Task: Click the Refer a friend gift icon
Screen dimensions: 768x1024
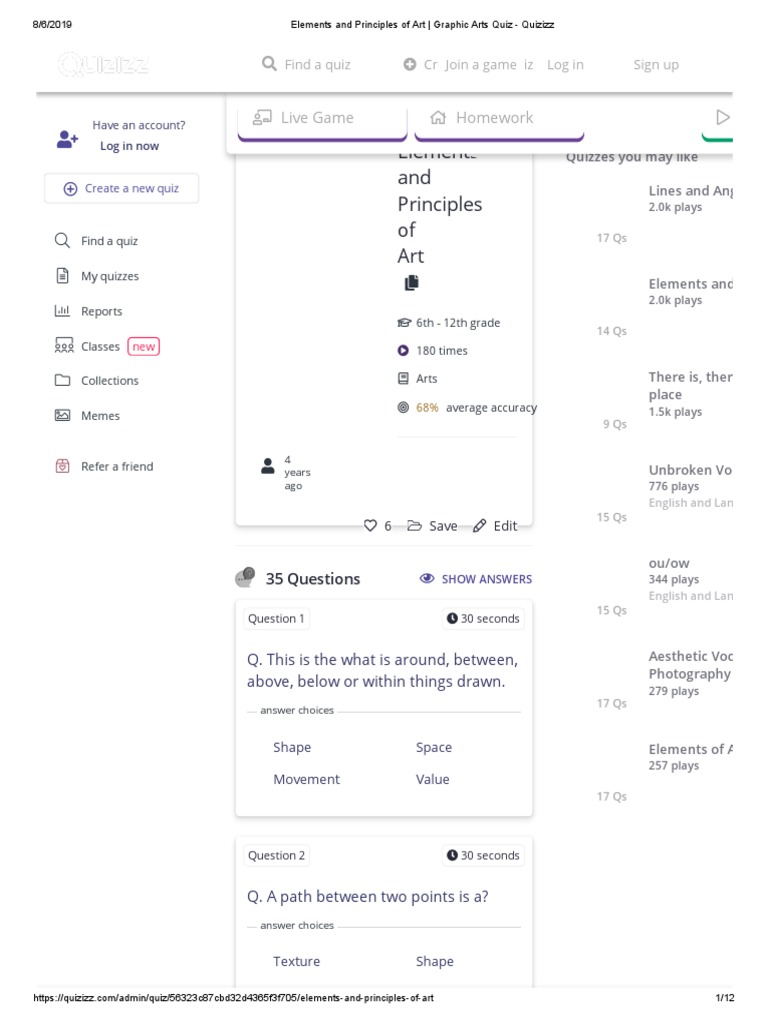Action: [62, 466]
